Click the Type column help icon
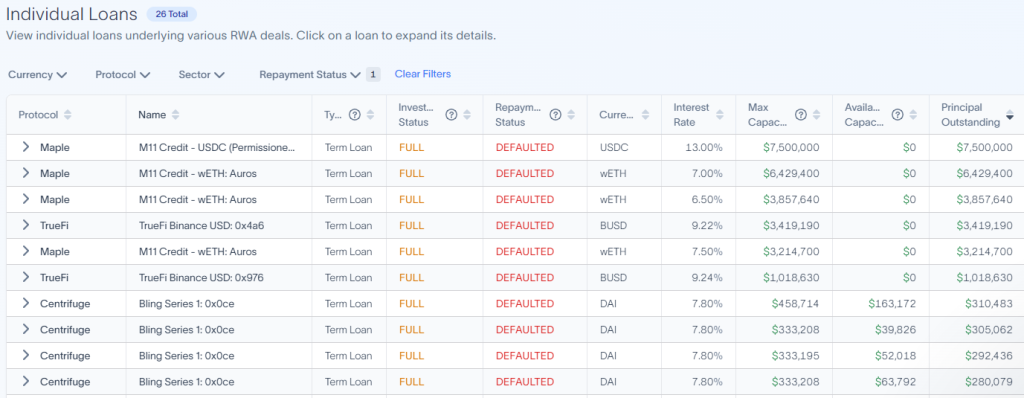The height and width of the screenshot is (398, 1024). pos(355,115)
